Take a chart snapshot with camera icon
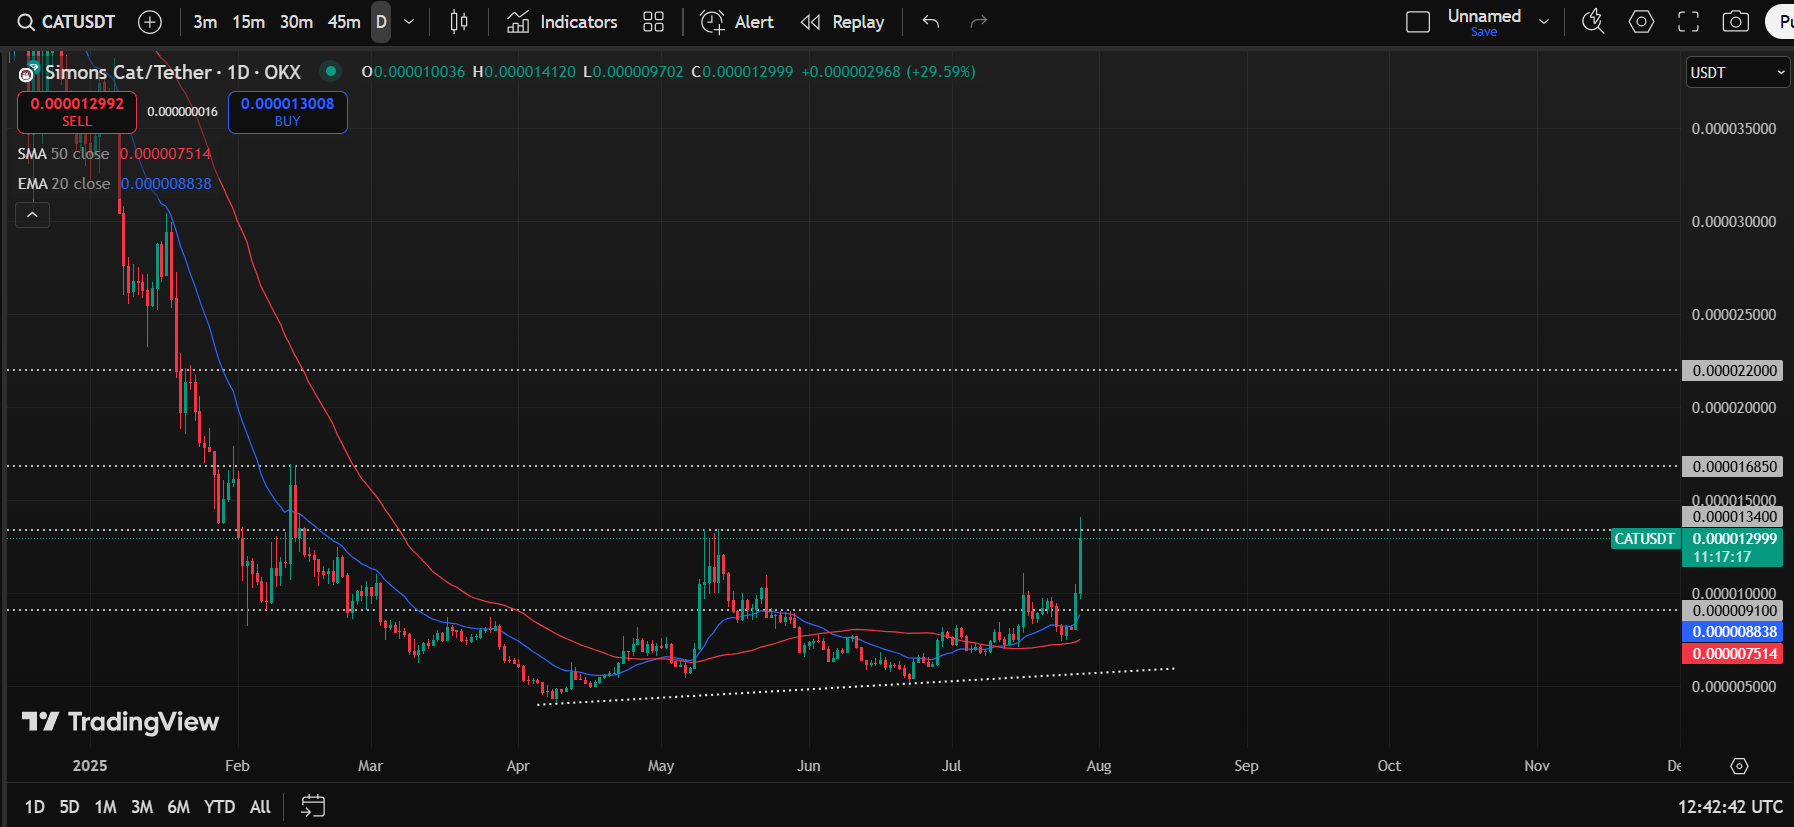This screenshot has width=1794, height=827. click(1736, 22)
